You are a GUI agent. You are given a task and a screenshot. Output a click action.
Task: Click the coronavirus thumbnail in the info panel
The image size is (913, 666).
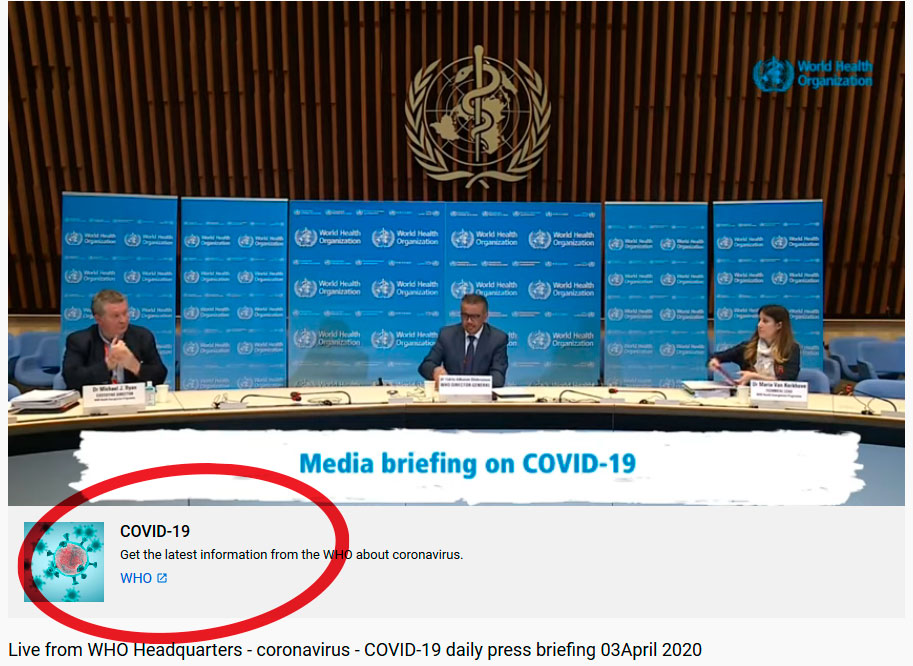coord(64,562)
